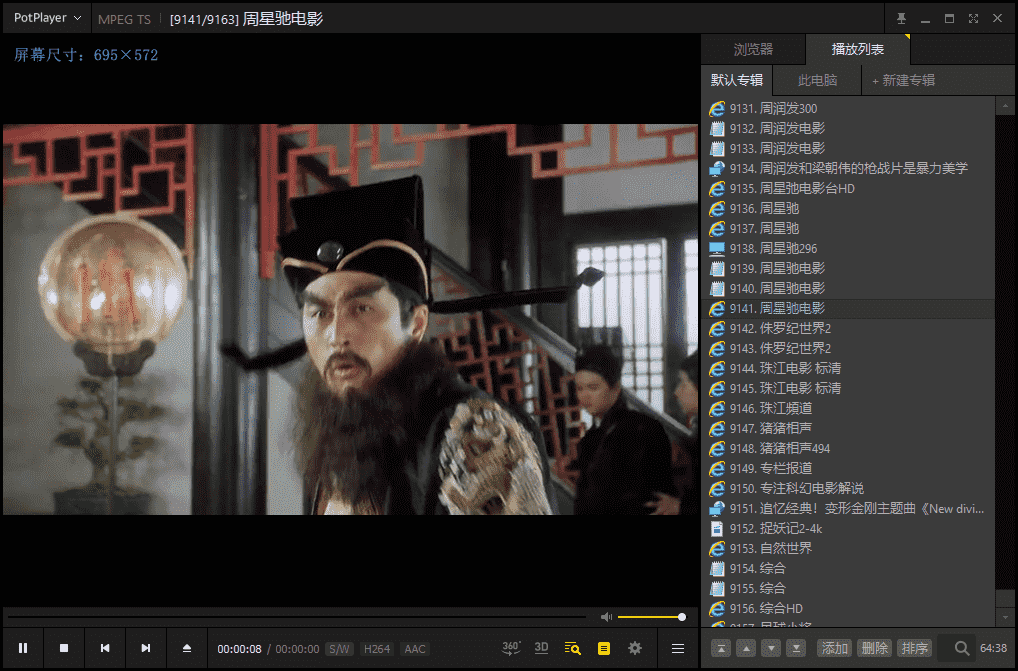Click the playlist search magnifier icon
Viewport: 1018px width, 671px height.
click(962, 648)
